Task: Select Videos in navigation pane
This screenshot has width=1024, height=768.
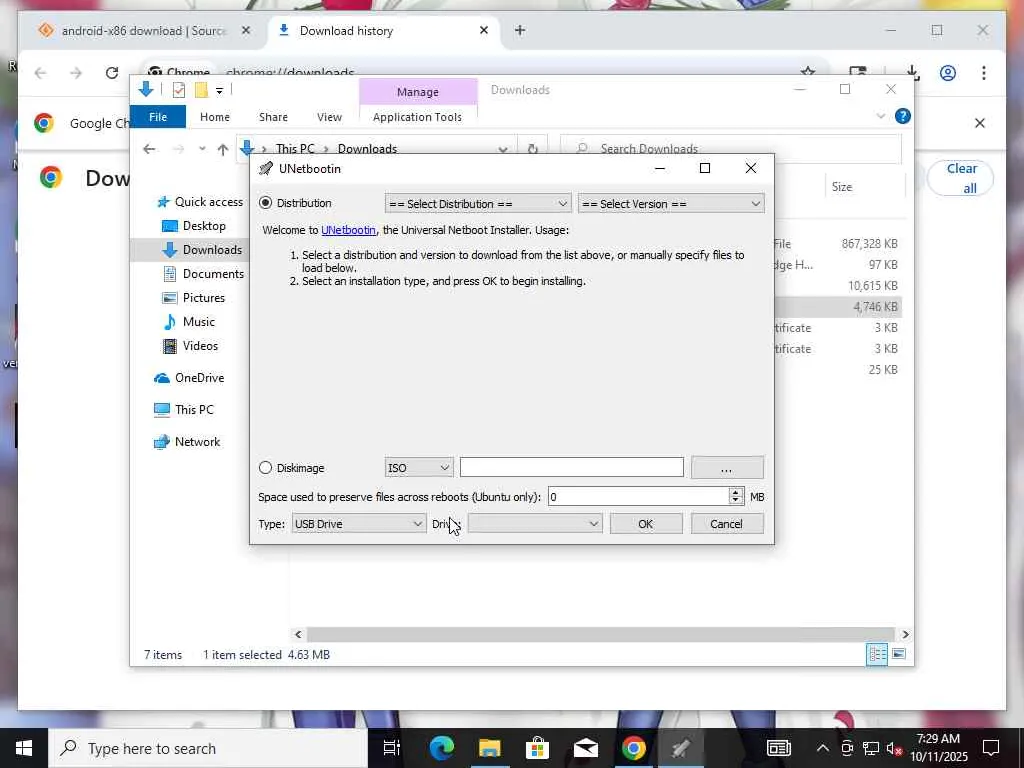Action: point(190,346)
